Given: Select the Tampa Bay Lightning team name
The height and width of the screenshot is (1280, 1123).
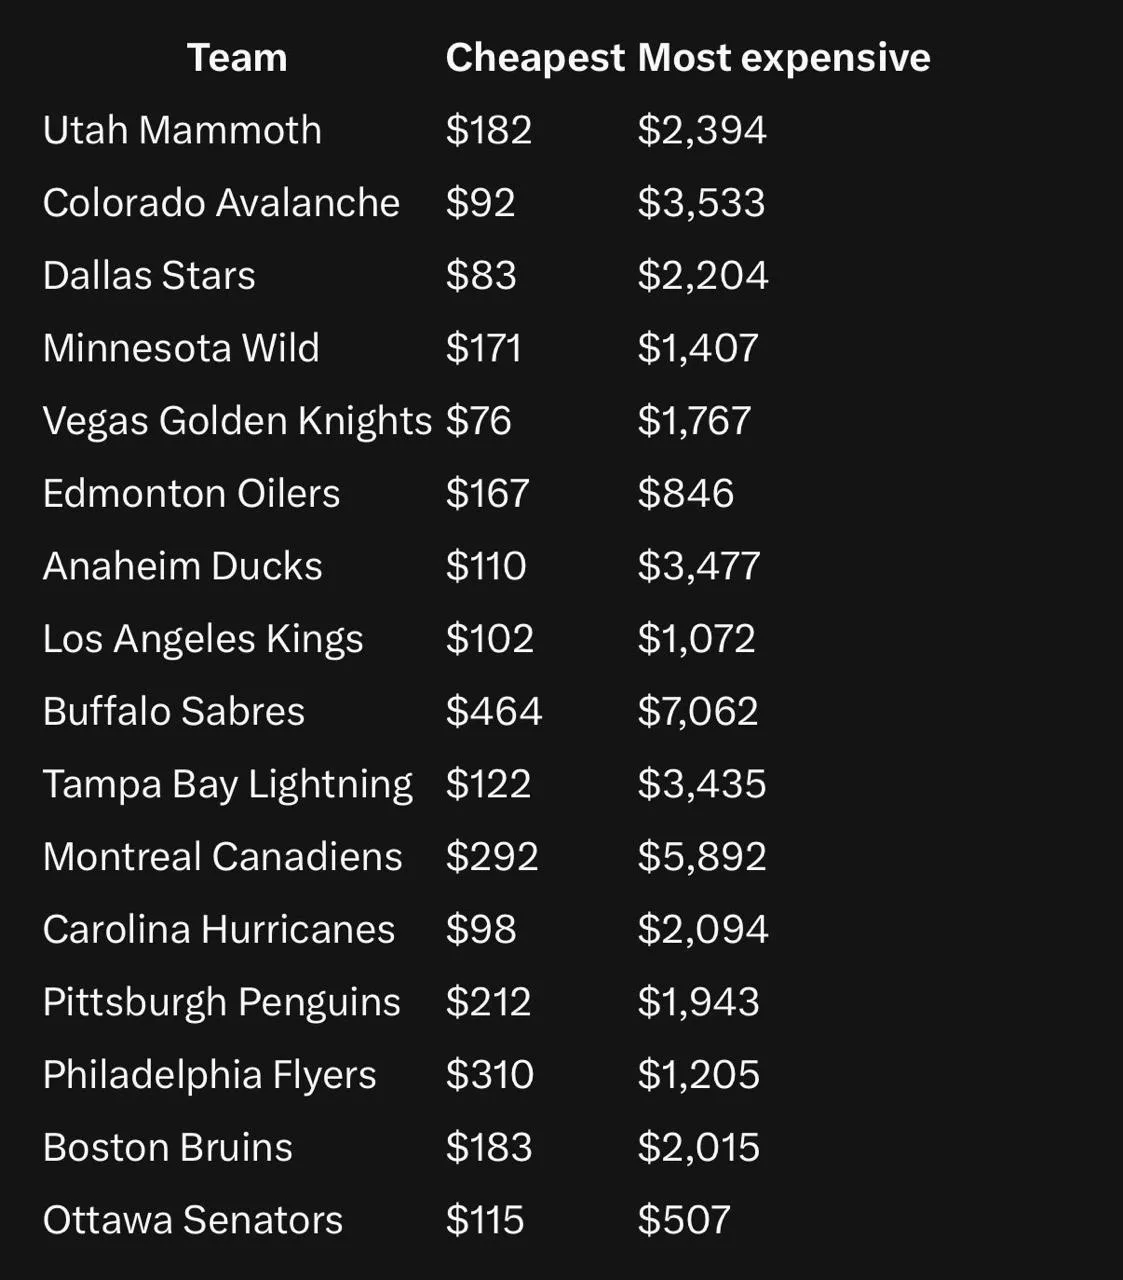Looking at the screenshot, I should [x=227, y=784].
